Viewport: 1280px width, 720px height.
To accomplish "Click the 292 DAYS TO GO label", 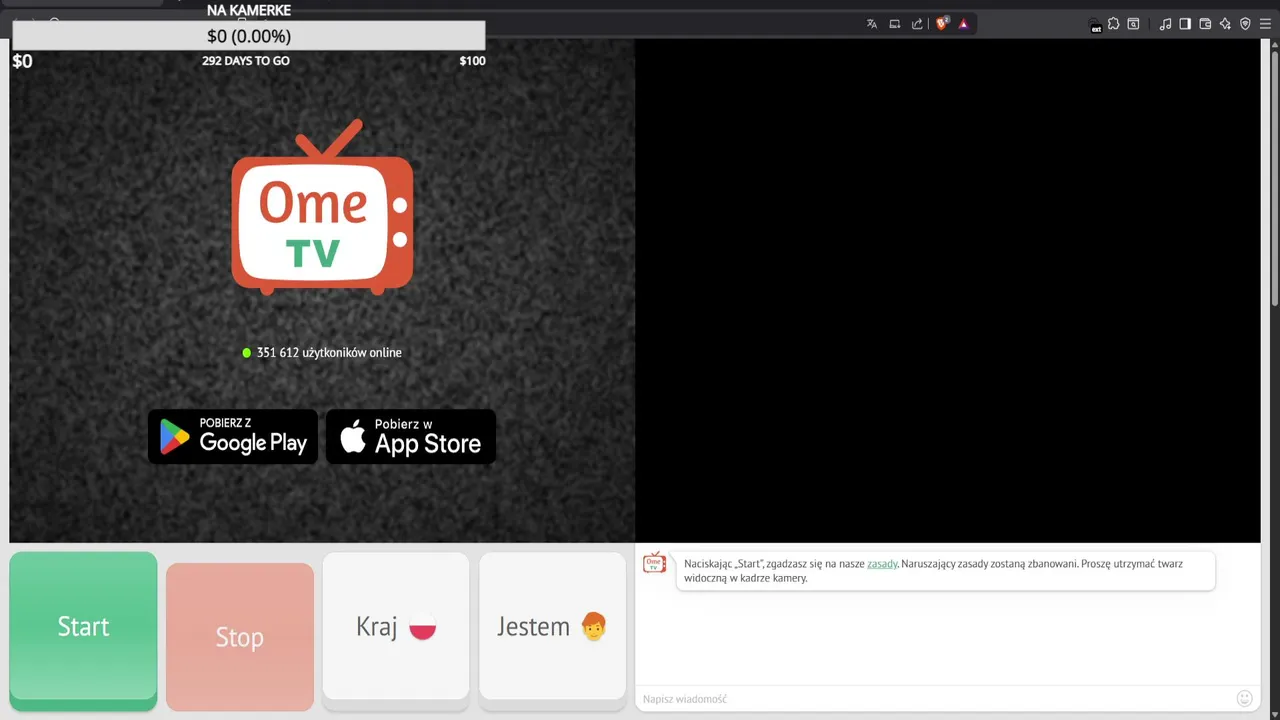I will [246, 61].
